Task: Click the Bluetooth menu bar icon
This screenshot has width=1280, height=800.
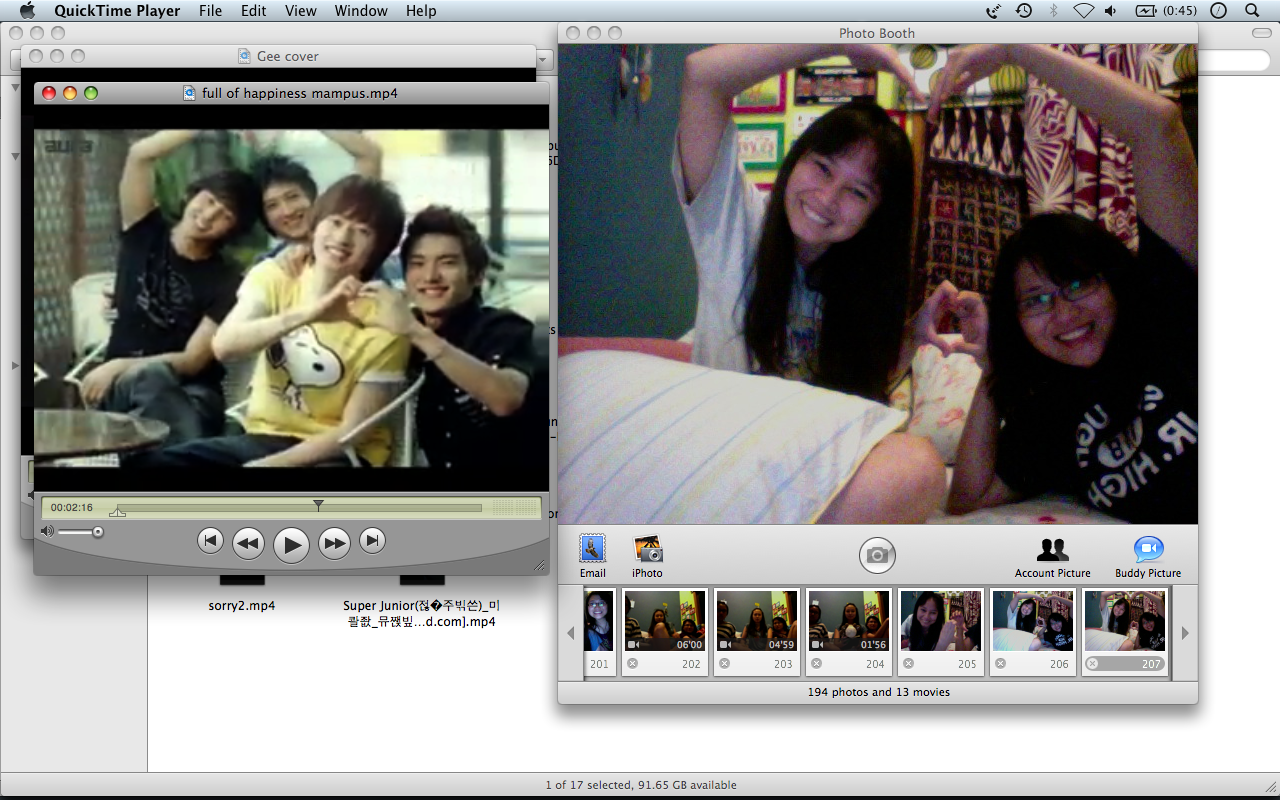Action: click(x=1053, y=11)
